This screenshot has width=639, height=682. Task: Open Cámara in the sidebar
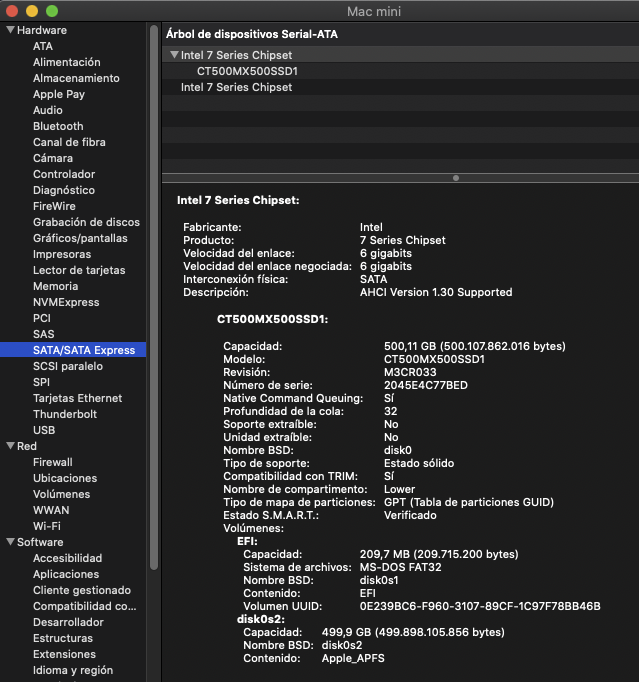(x=53, y=158)
